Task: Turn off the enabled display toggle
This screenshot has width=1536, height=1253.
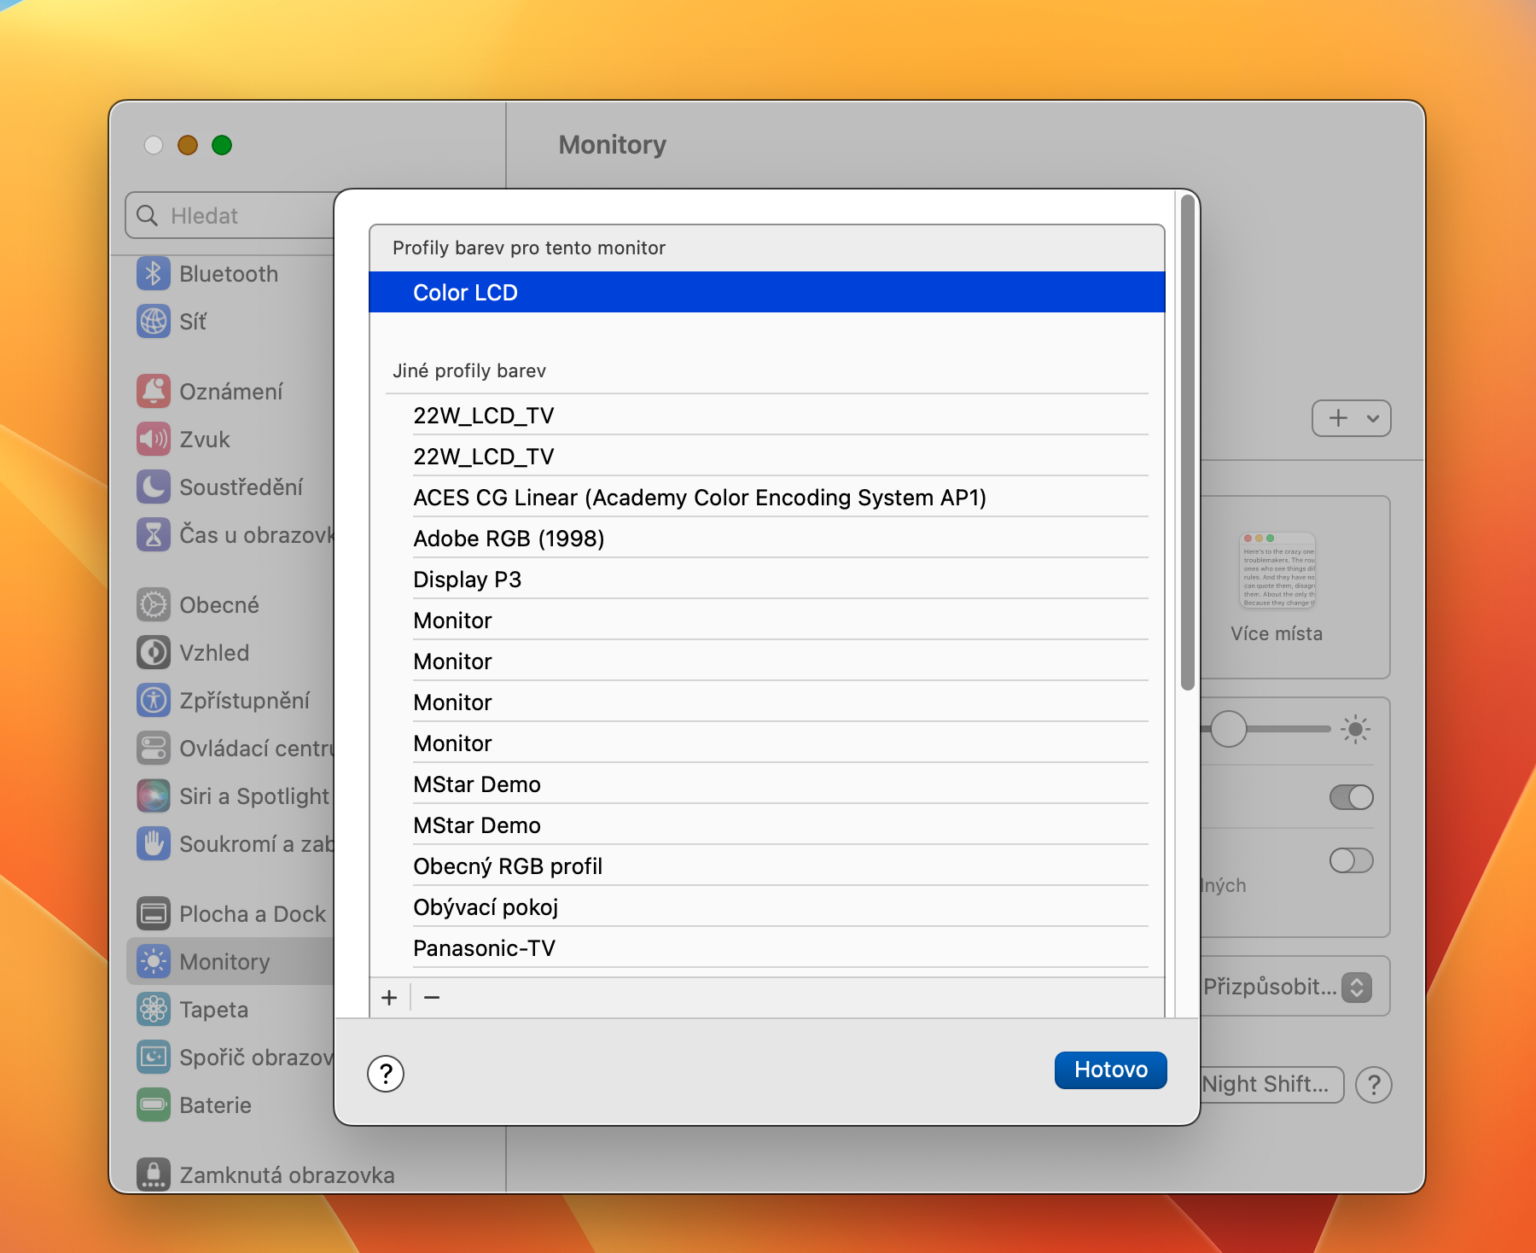Action: (1351, 797)
